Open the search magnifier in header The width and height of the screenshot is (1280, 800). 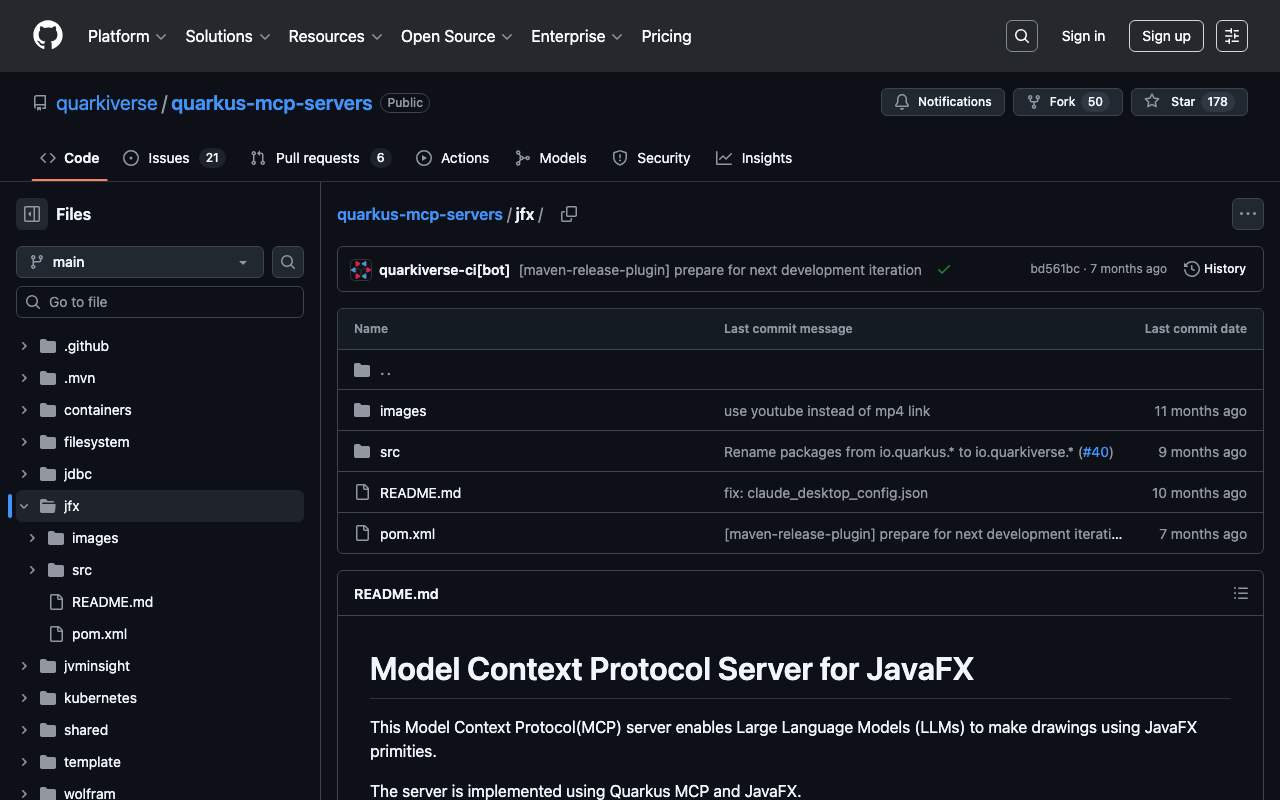(1021, 36)
